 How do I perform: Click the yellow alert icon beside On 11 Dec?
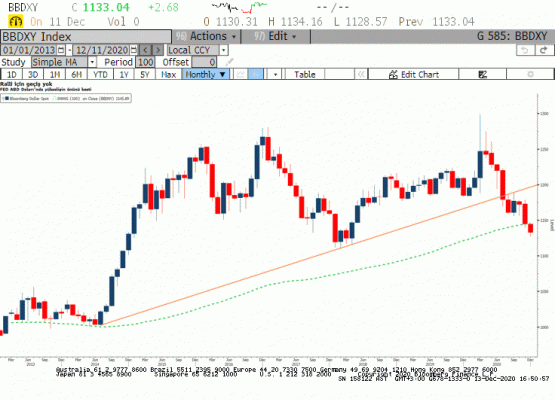(16, 22)
